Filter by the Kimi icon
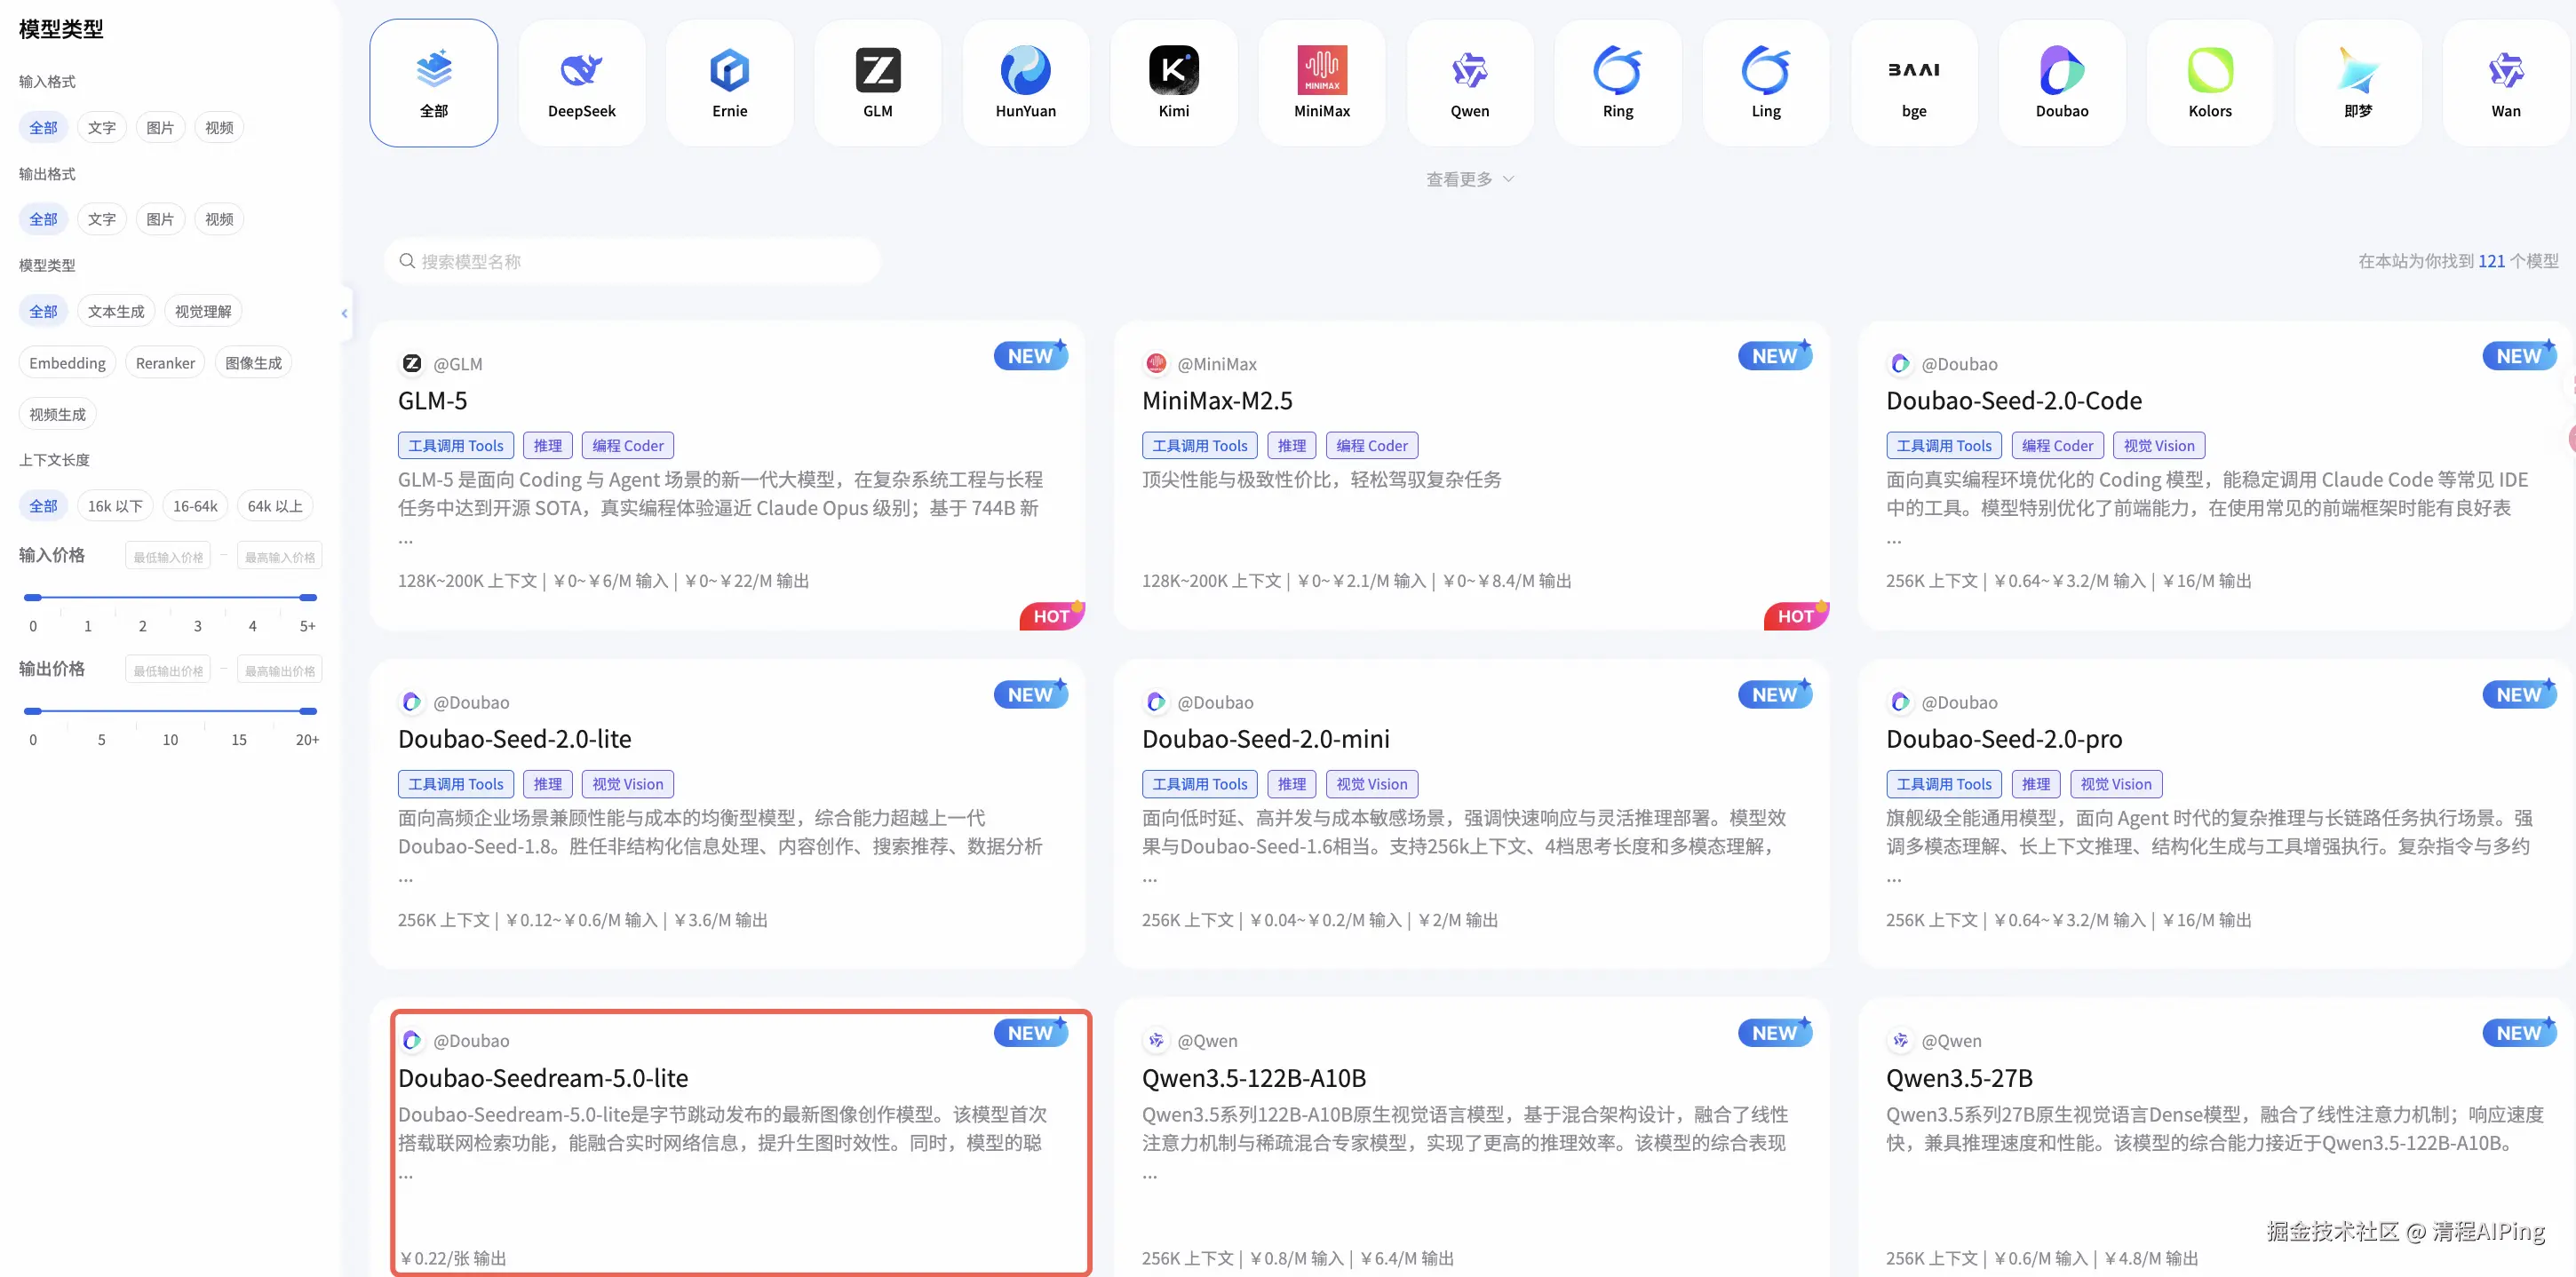The image size is (2576, 1277). click(1173, 70)
